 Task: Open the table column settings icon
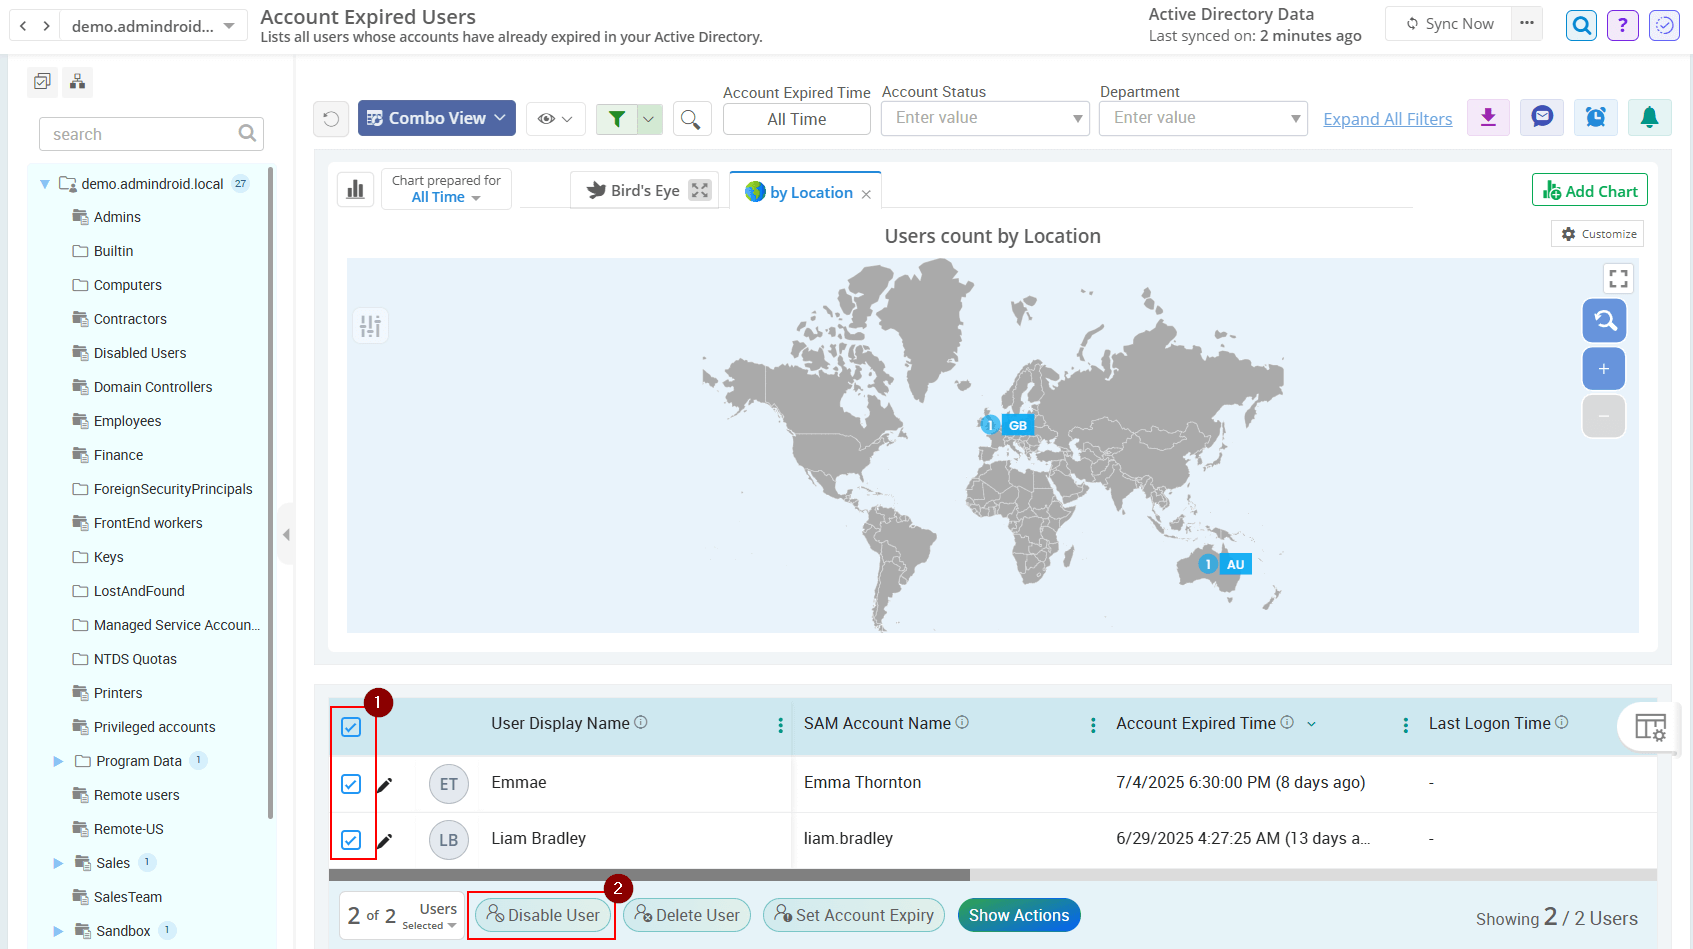coord(1649,727)
